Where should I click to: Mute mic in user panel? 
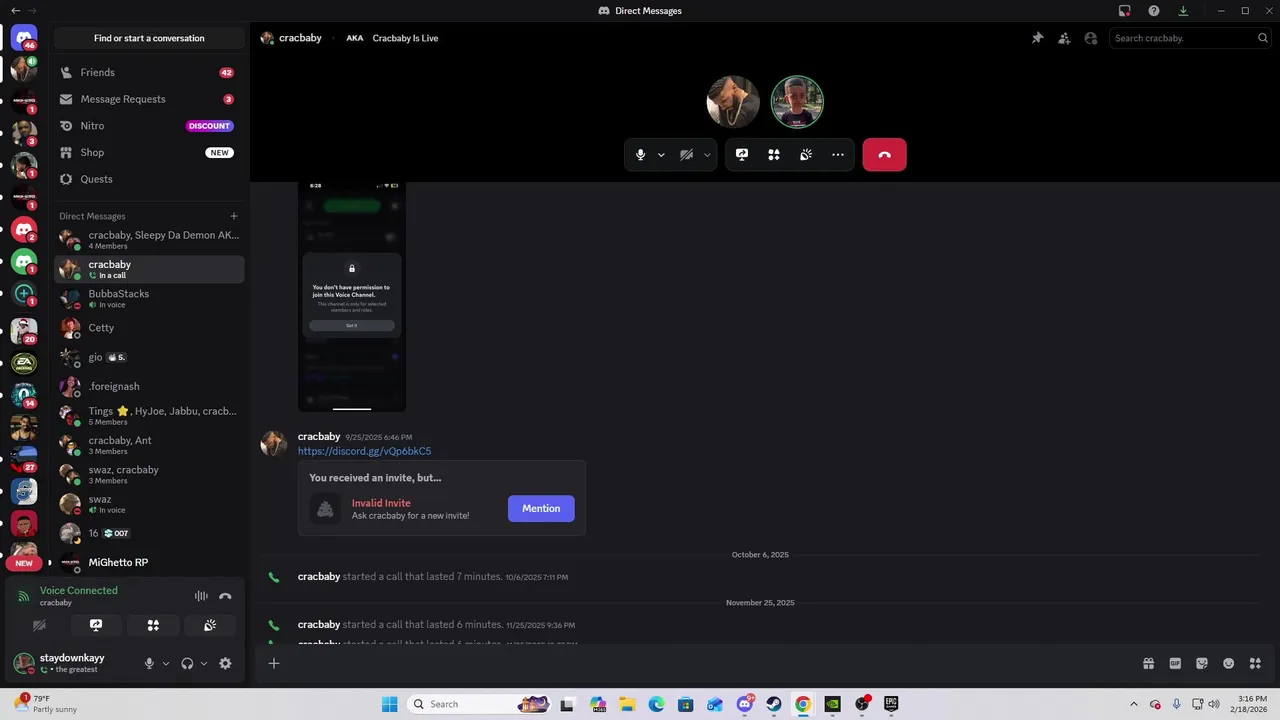click(x=149, y=663)
